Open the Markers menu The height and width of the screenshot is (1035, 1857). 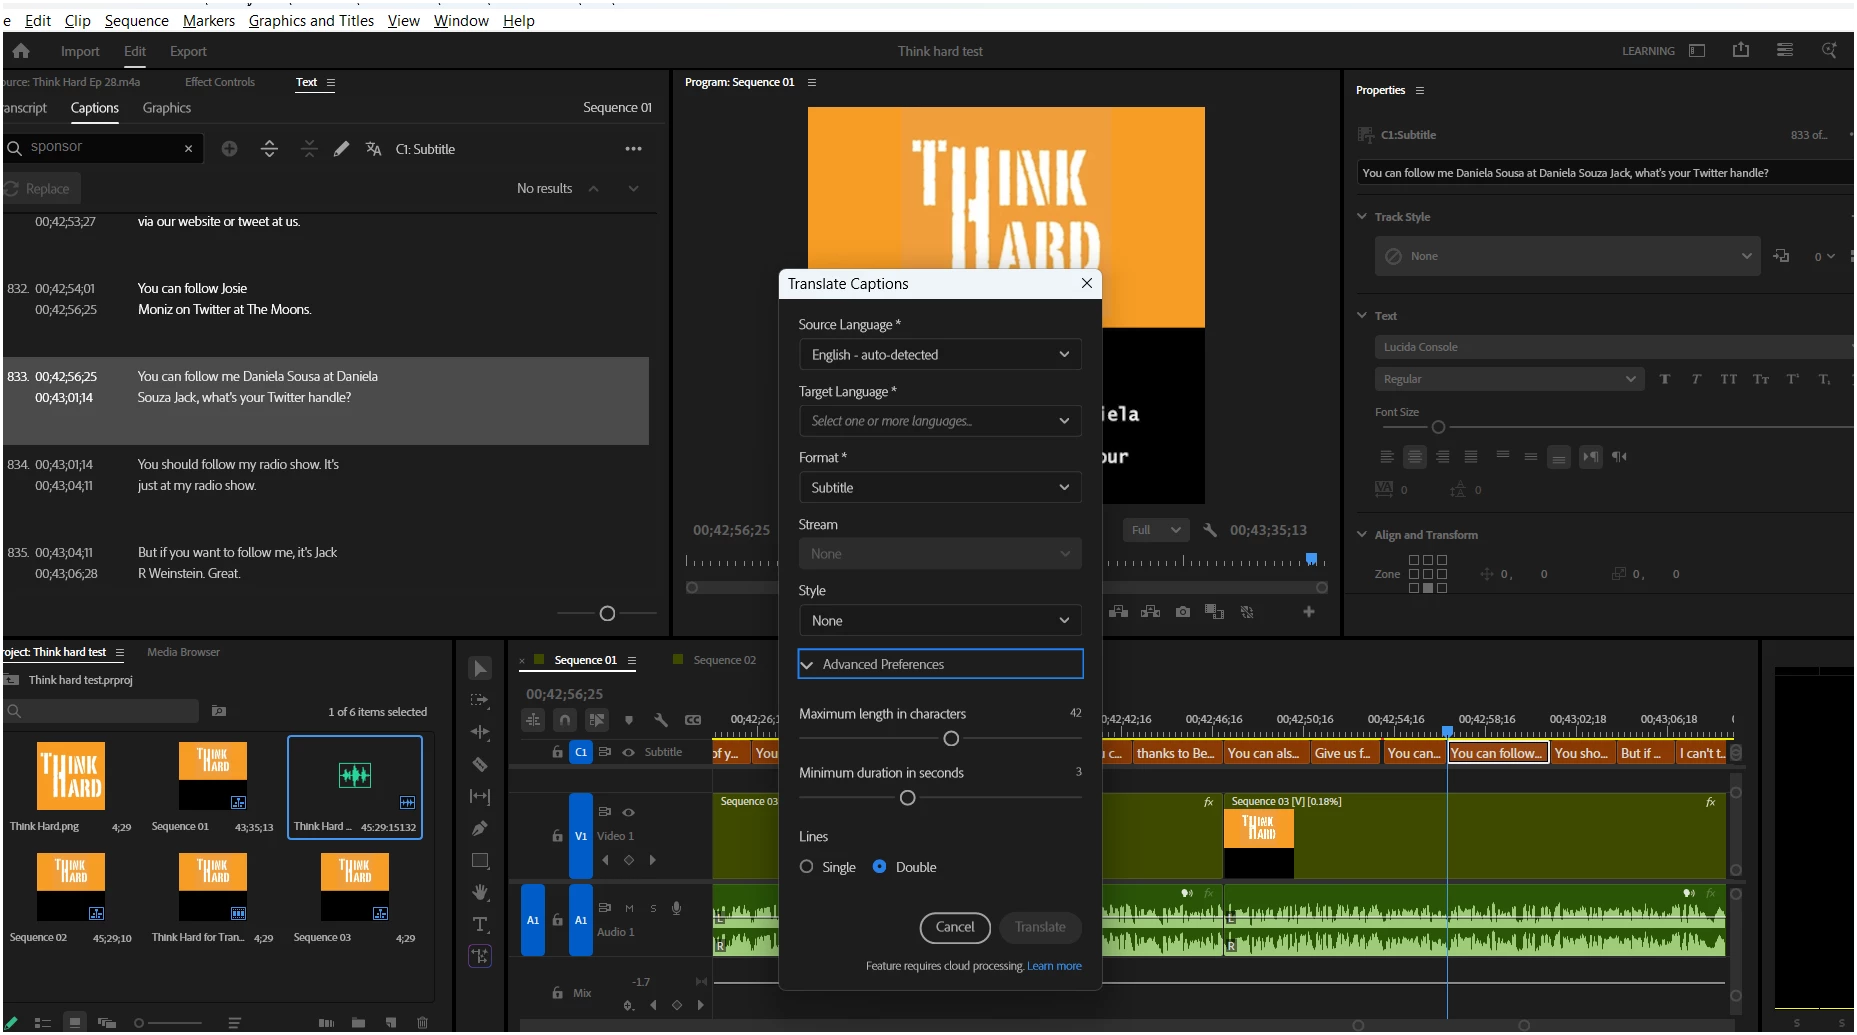click(x=209, y=20)
